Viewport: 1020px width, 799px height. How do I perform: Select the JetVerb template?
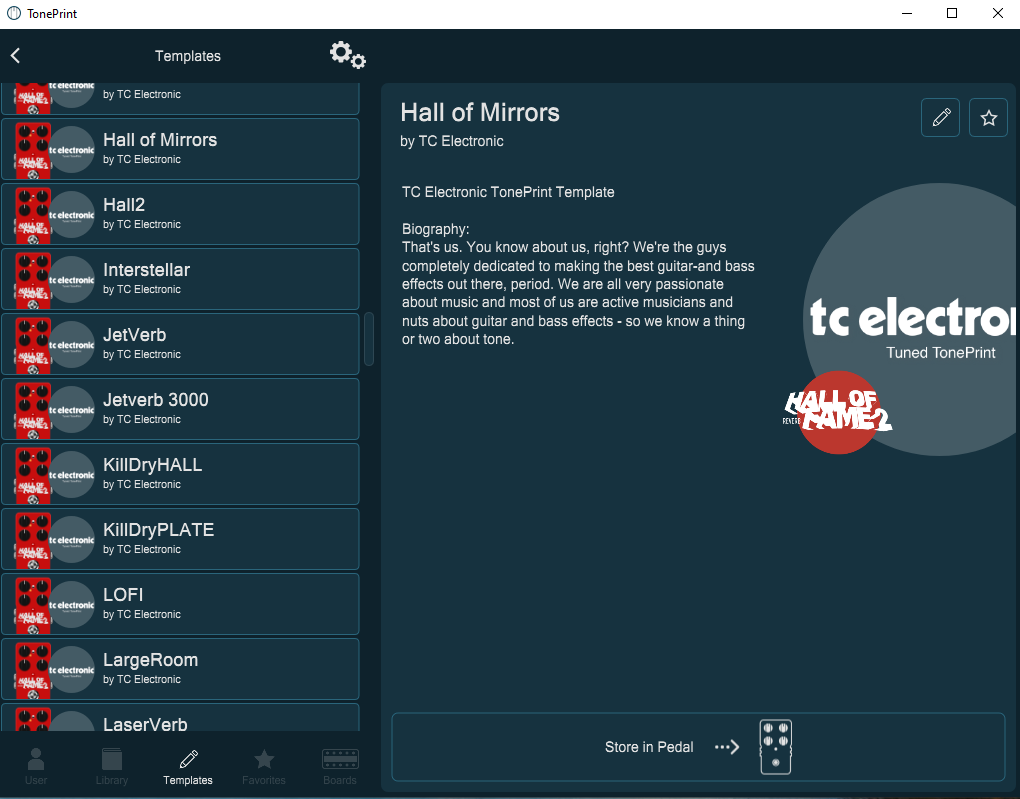[x=180, y=344]
